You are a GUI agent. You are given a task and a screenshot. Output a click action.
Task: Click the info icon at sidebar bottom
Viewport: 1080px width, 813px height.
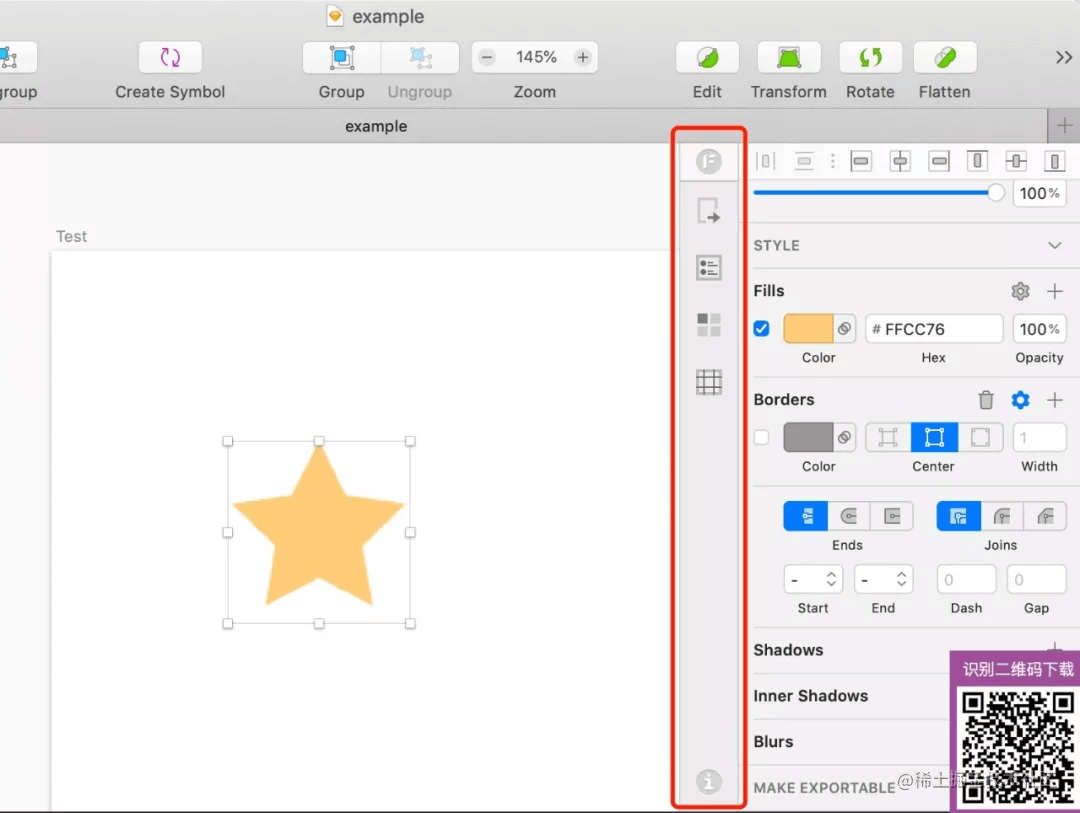[709, 781]
